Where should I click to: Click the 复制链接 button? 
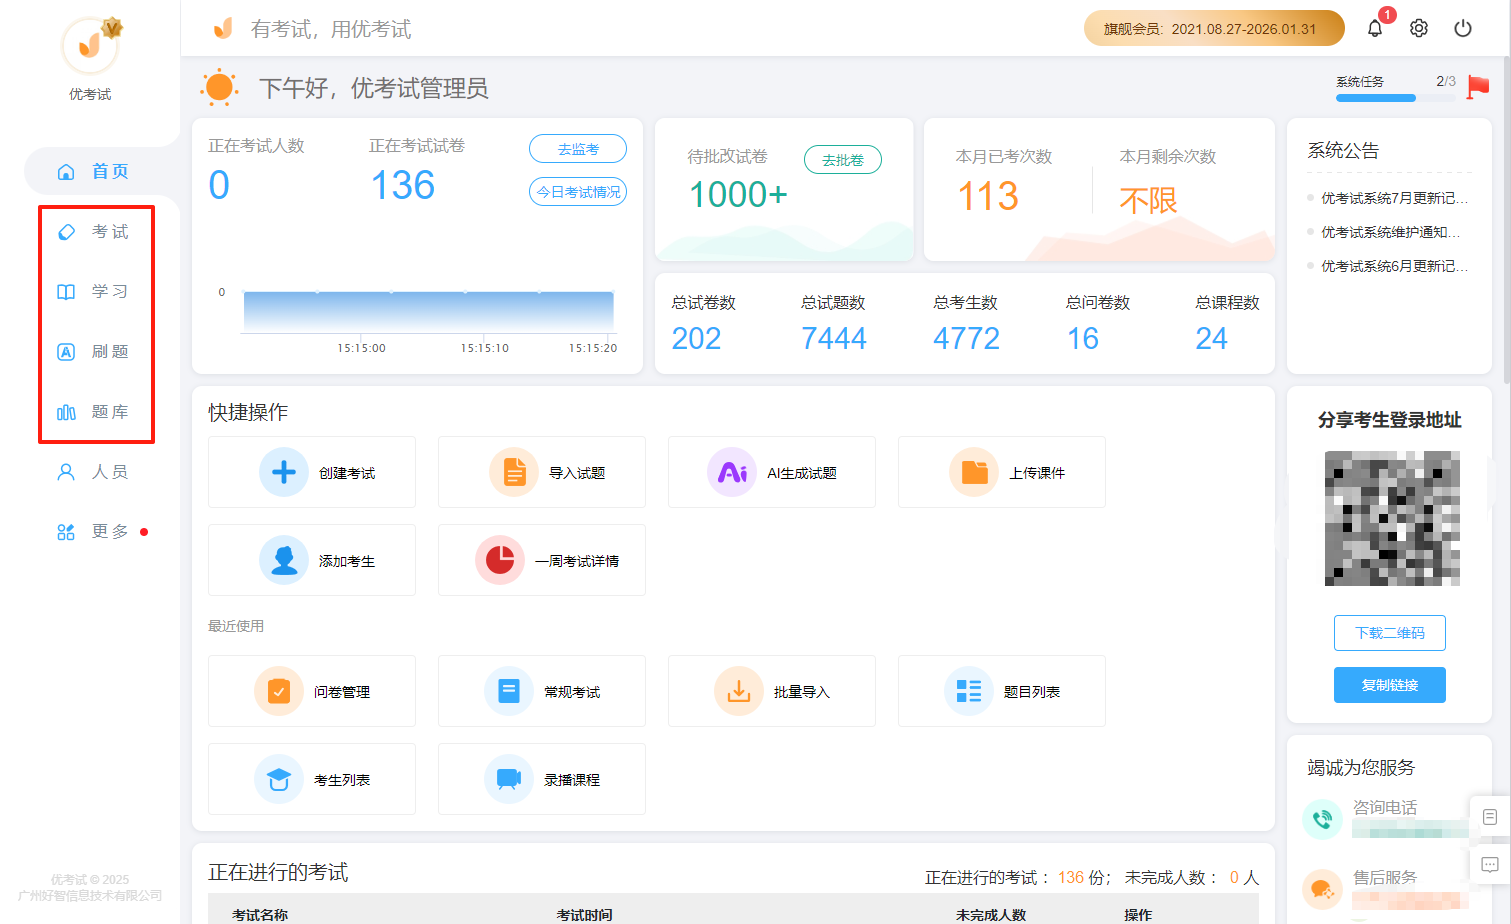(x=1390, y=685)
